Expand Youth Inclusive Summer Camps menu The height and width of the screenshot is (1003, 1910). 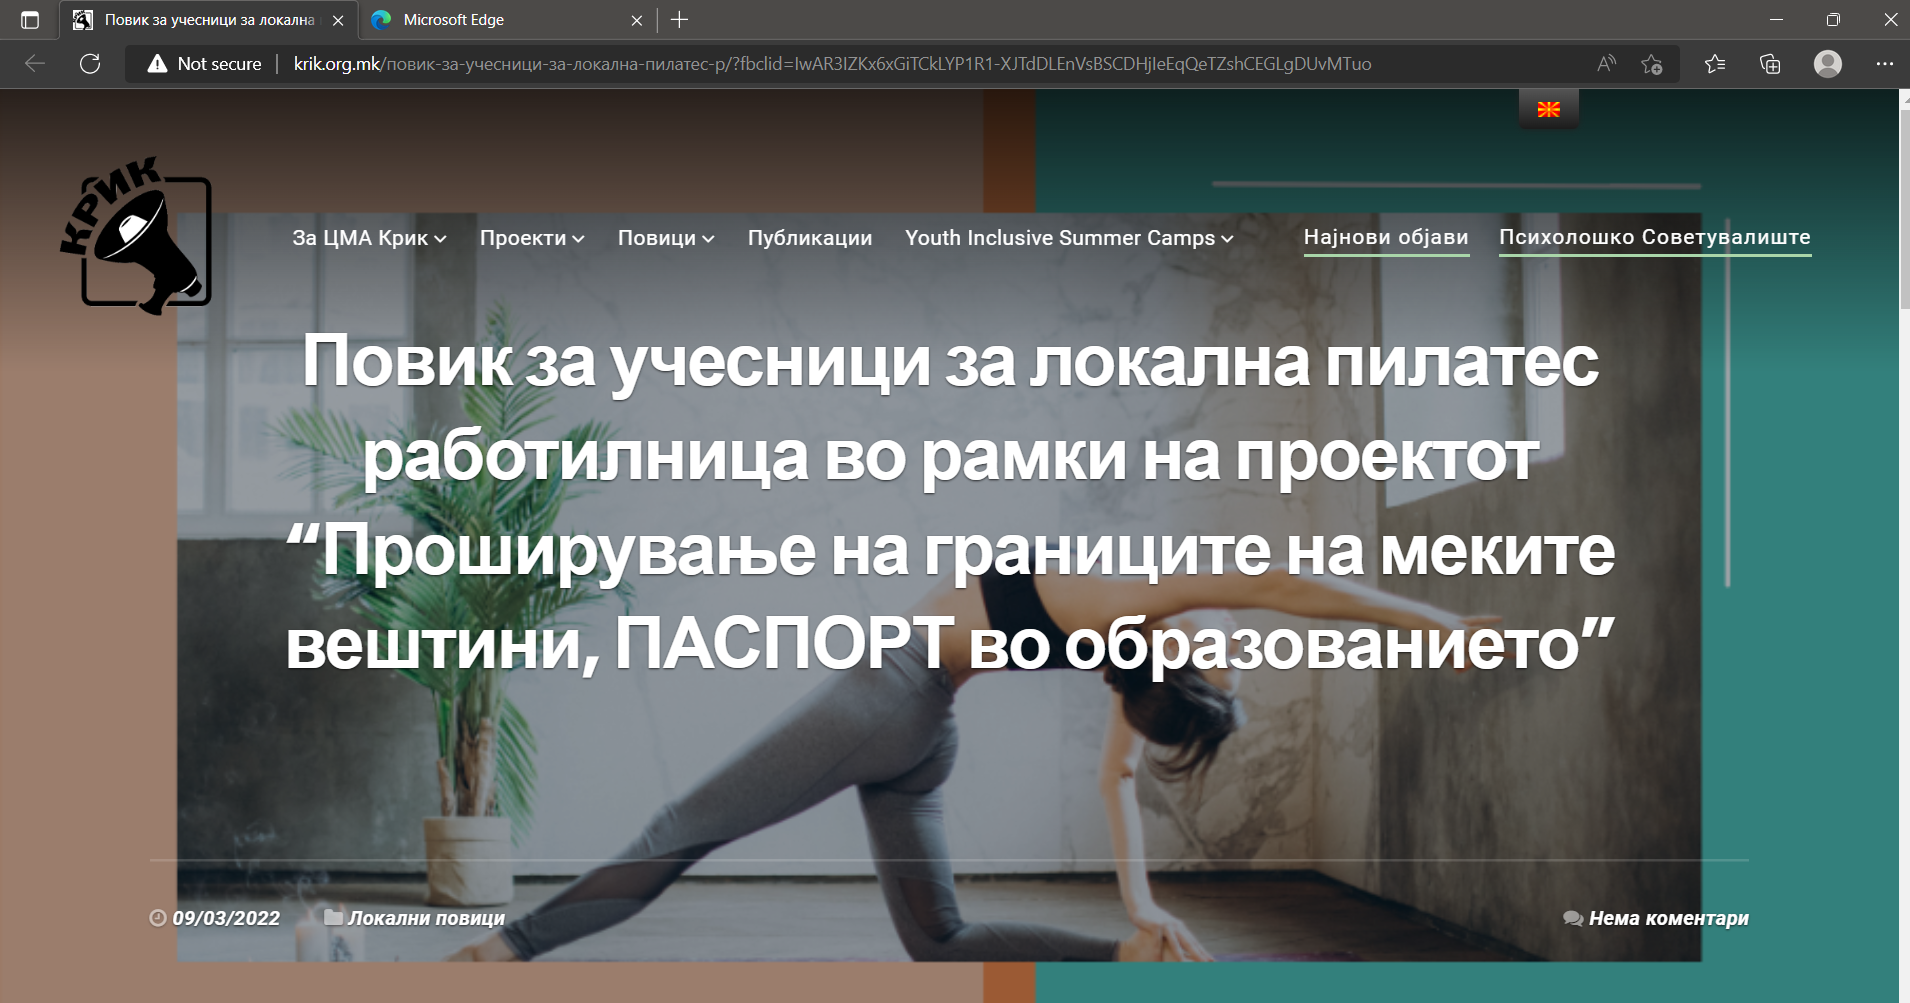(x=1069, y=238)
